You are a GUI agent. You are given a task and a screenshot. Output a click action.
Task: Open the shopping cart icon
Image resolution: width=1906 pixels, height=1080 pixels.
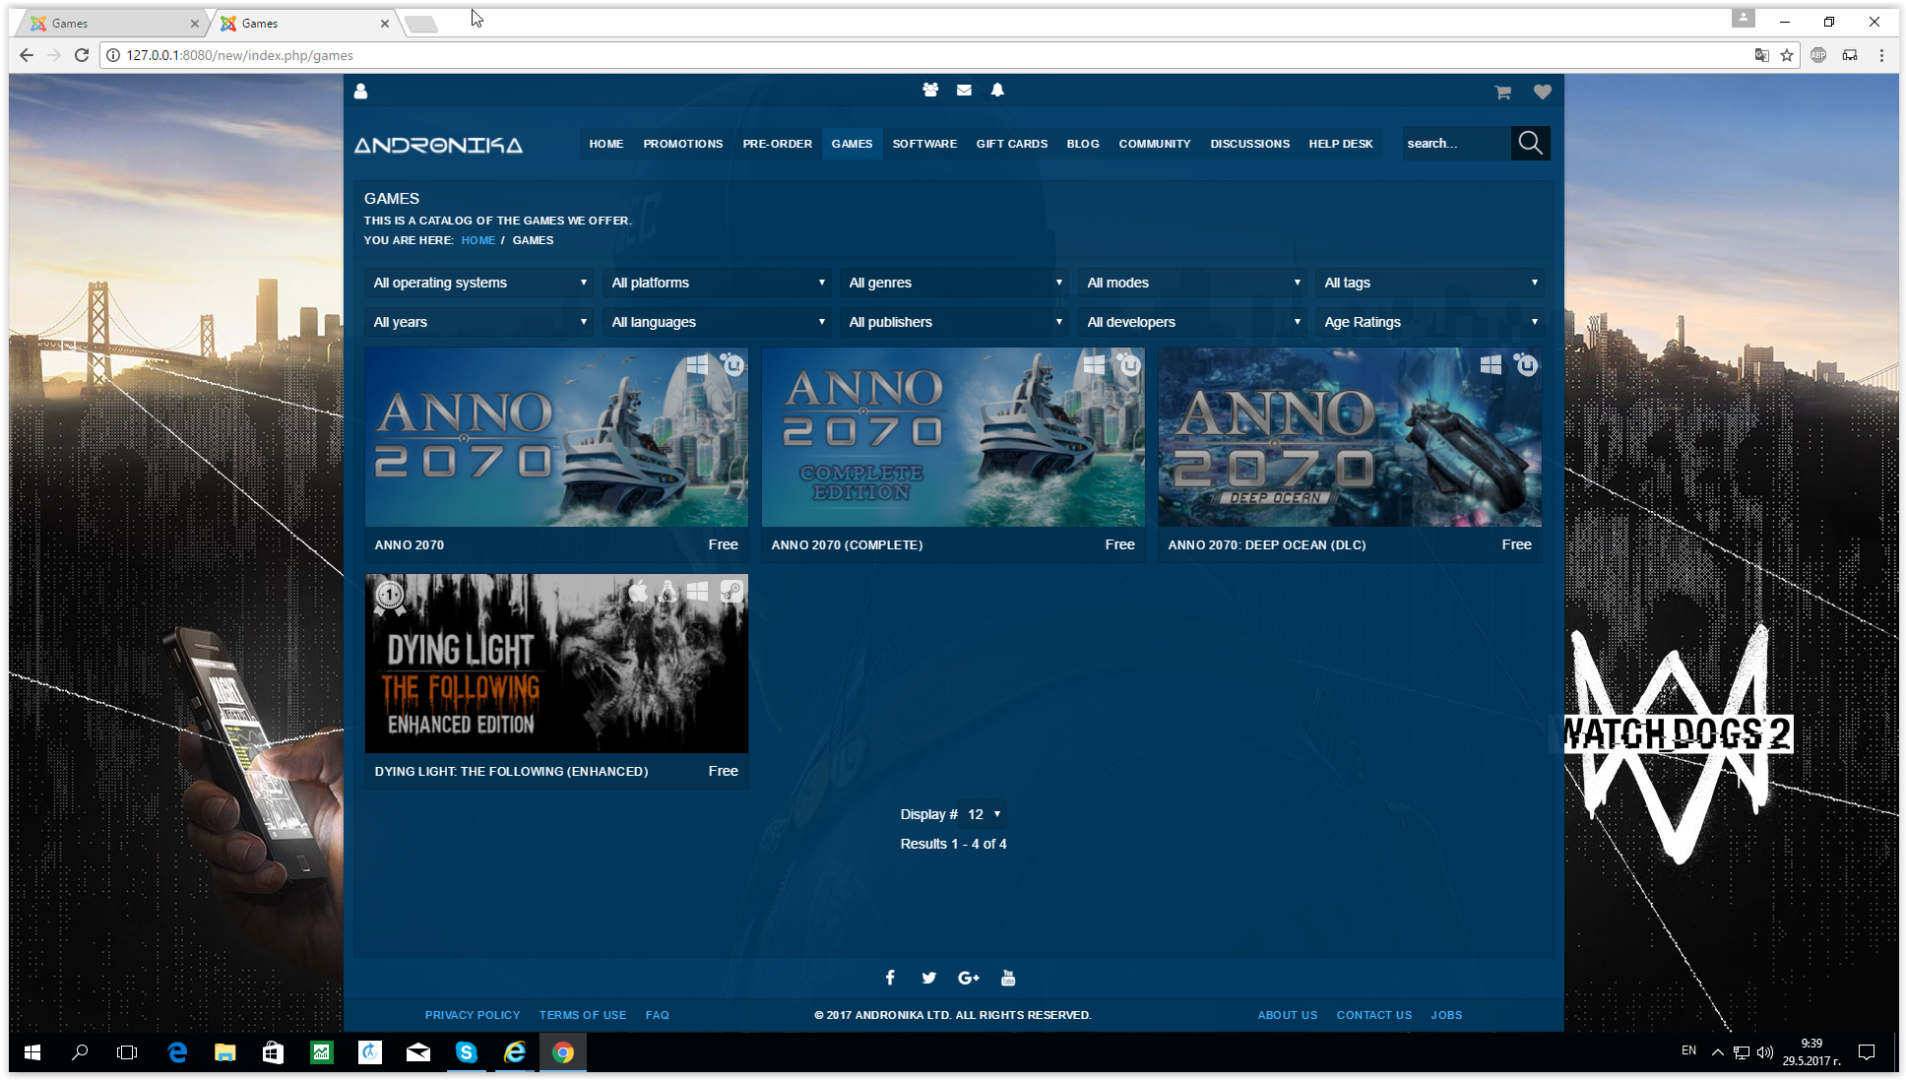tap(1502, 92)
